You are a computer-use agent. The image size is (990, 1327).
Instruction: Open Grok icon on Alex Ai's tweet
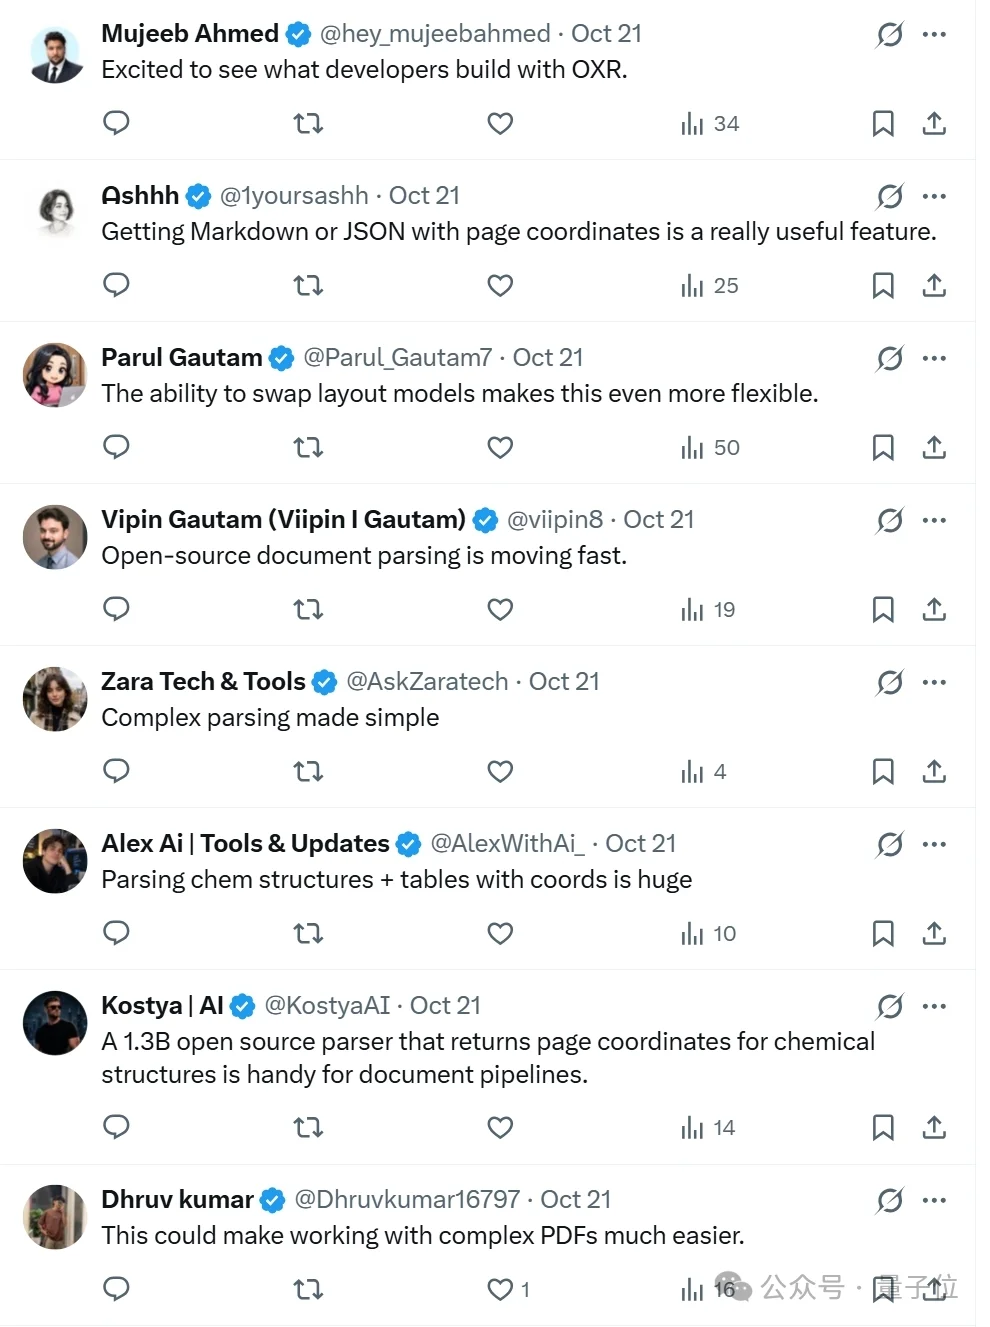[890, 845]
